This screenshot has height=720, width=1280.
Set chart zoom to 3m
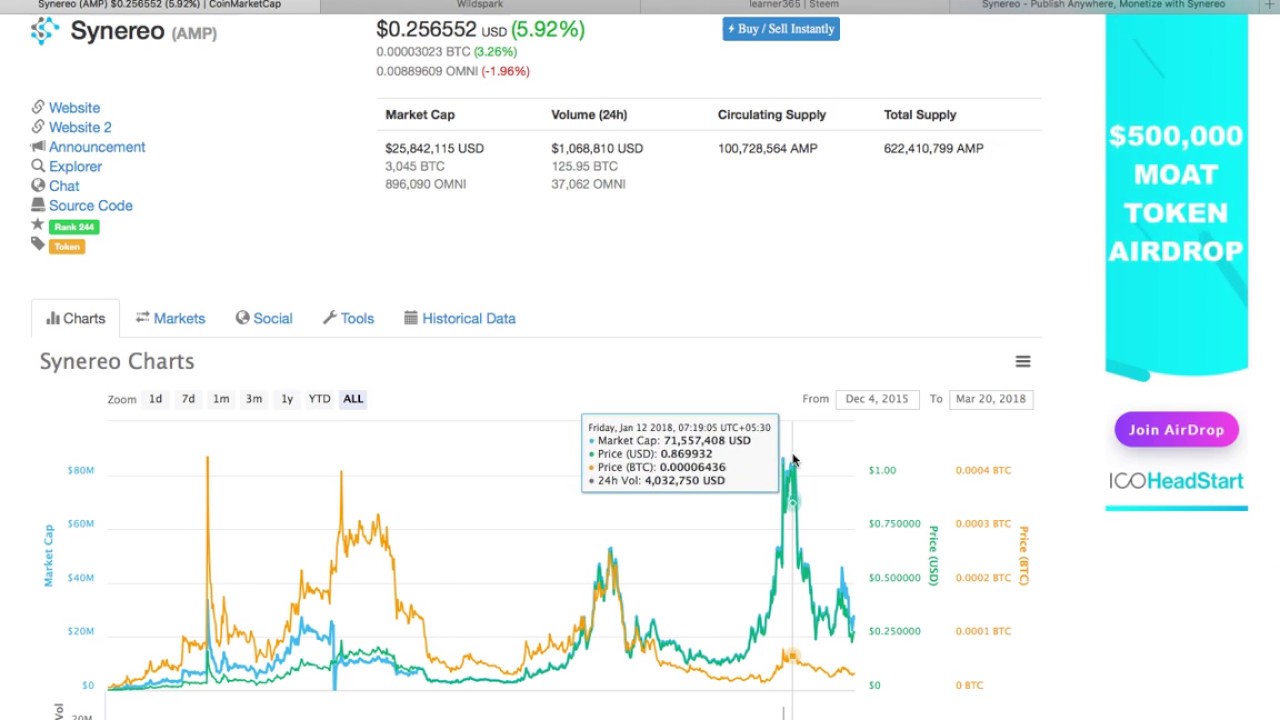(254, 399)
